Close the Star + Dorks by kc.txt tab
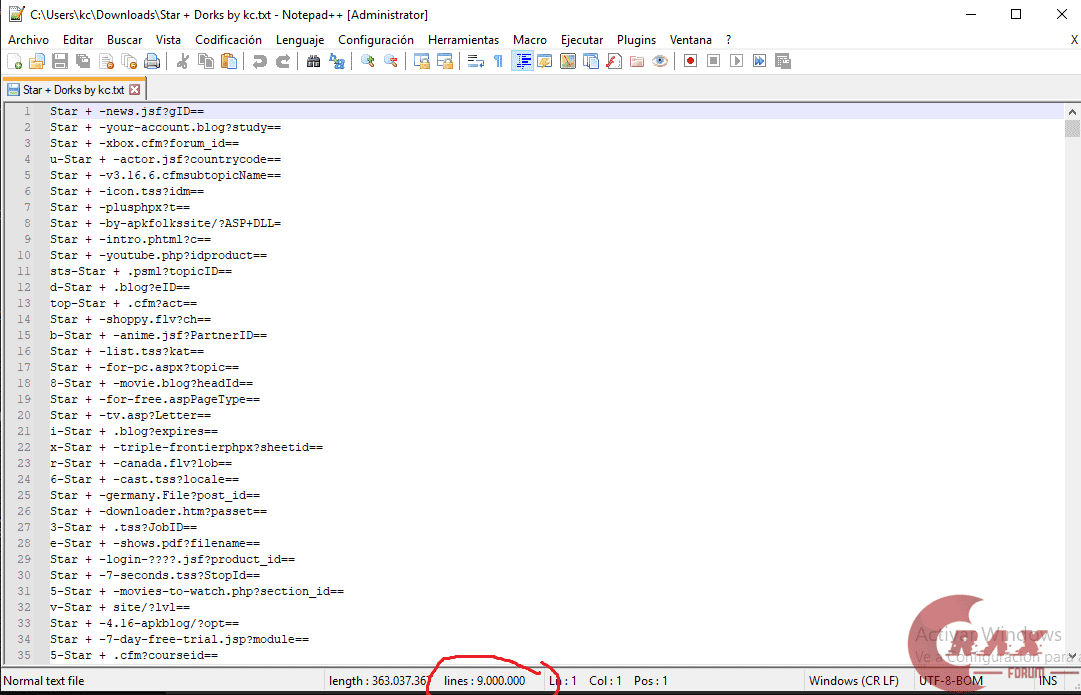 134,90
